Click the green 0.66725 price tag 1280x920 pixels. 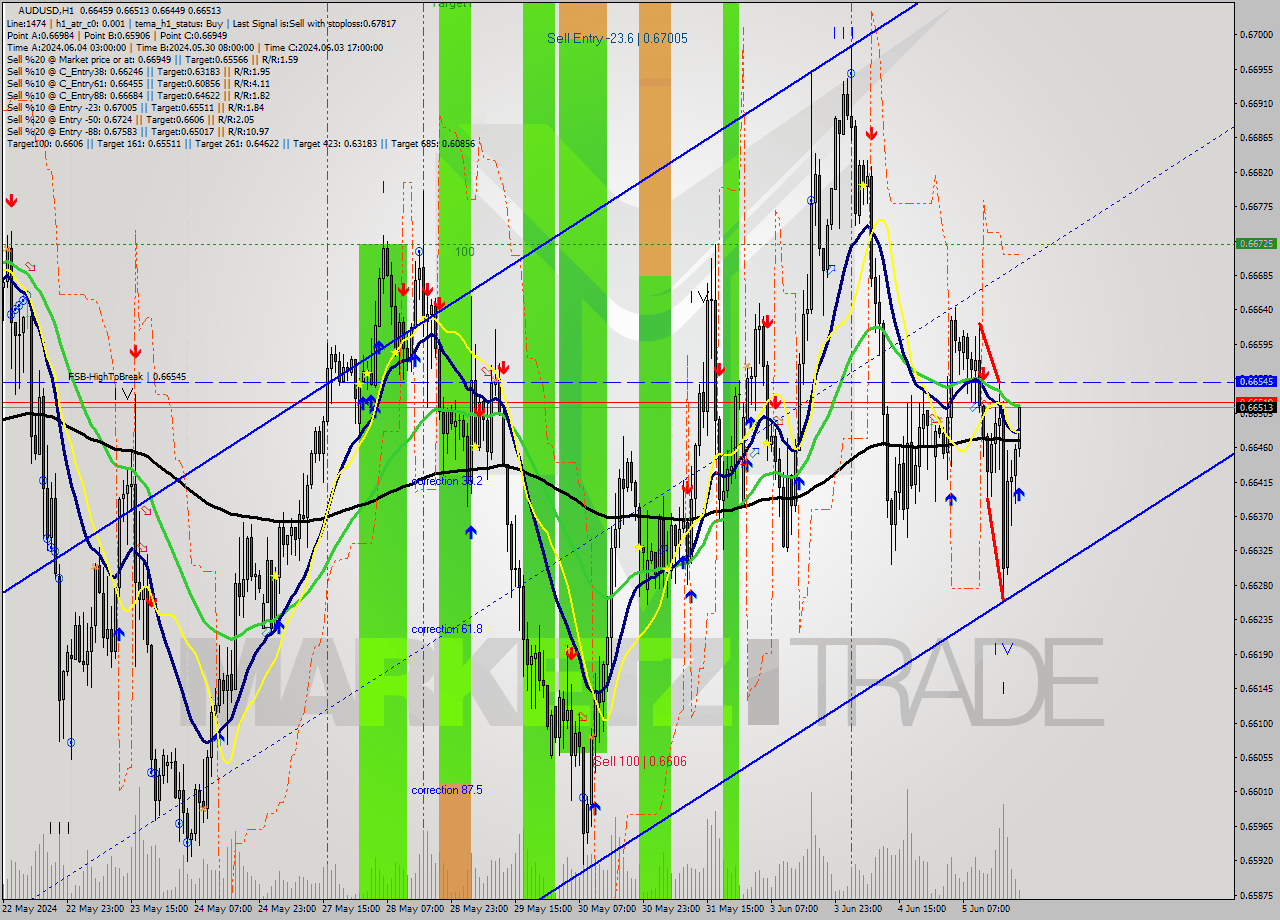(1256, 243)
